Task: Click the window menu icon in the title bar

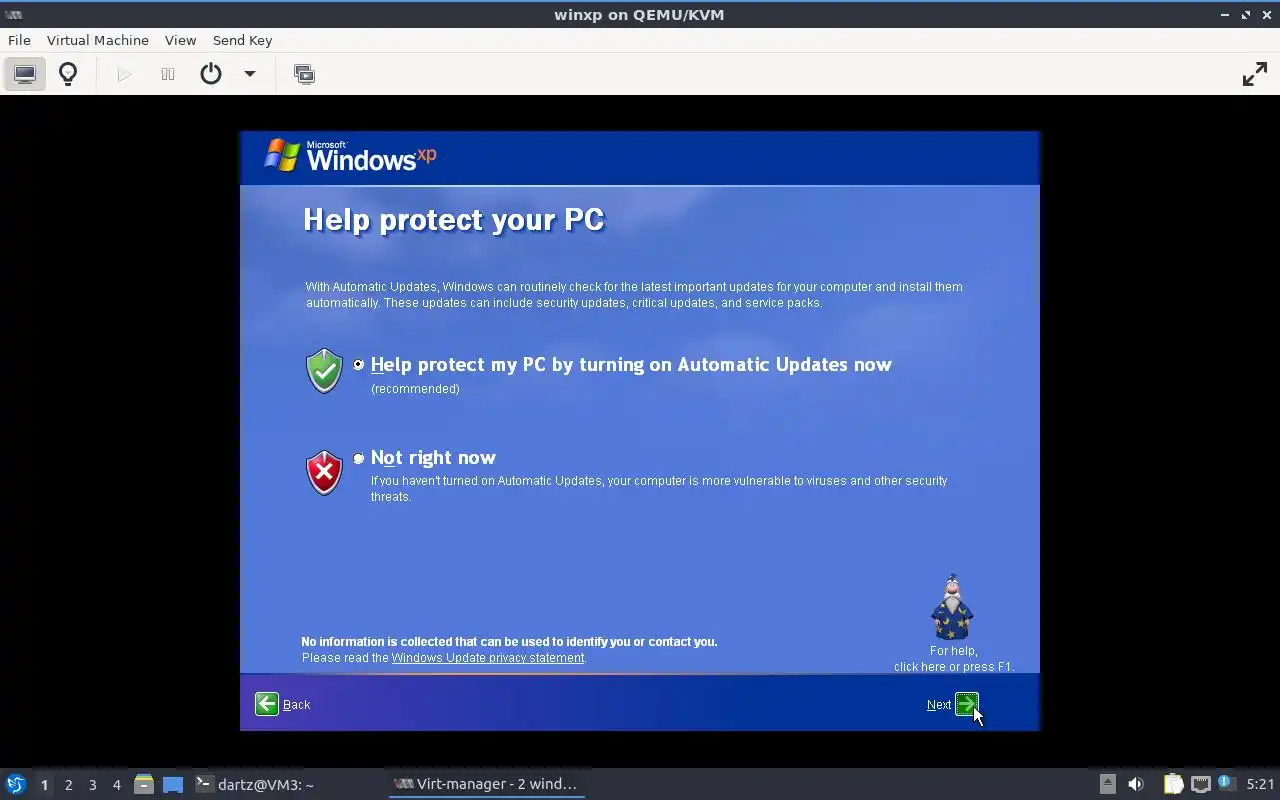Action: 14,14
